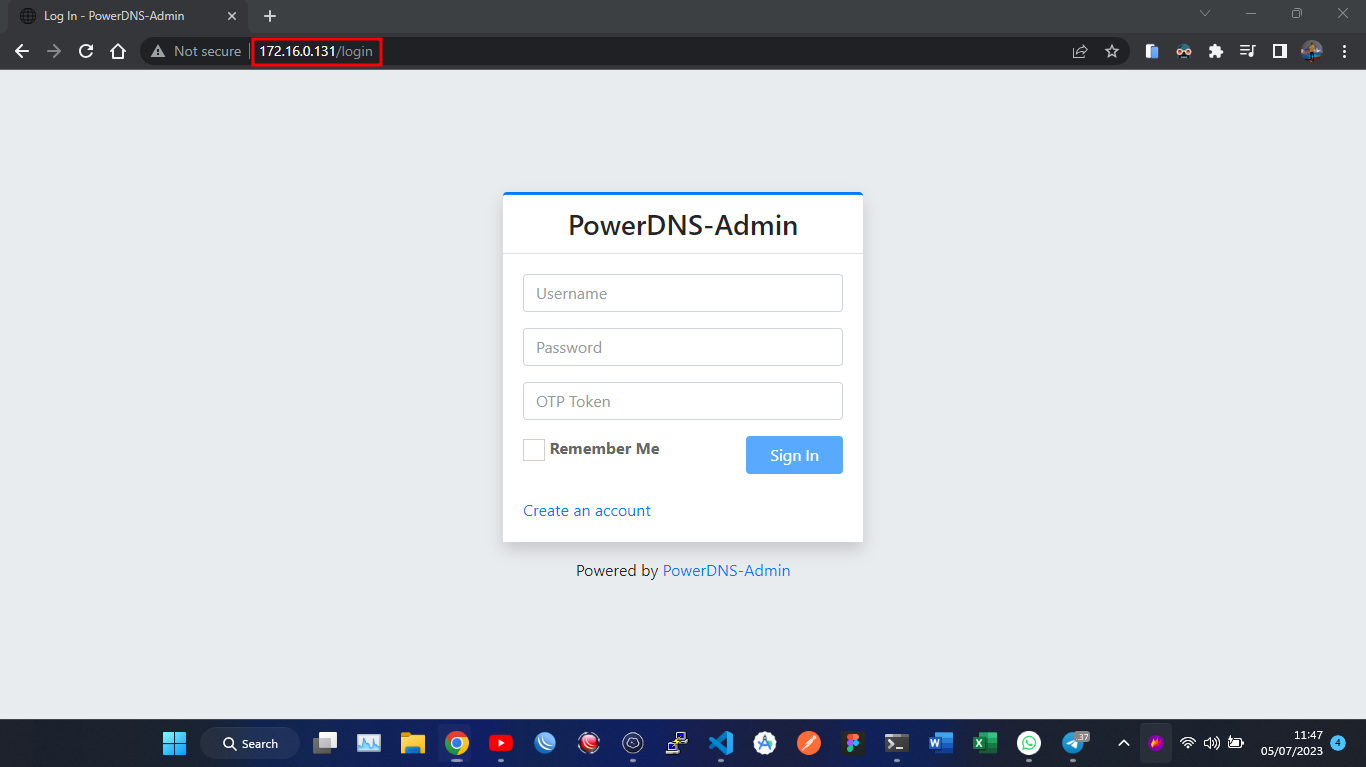Bookmark this page with the star icon
The image size is (1366, 767).
[1112, 51]
